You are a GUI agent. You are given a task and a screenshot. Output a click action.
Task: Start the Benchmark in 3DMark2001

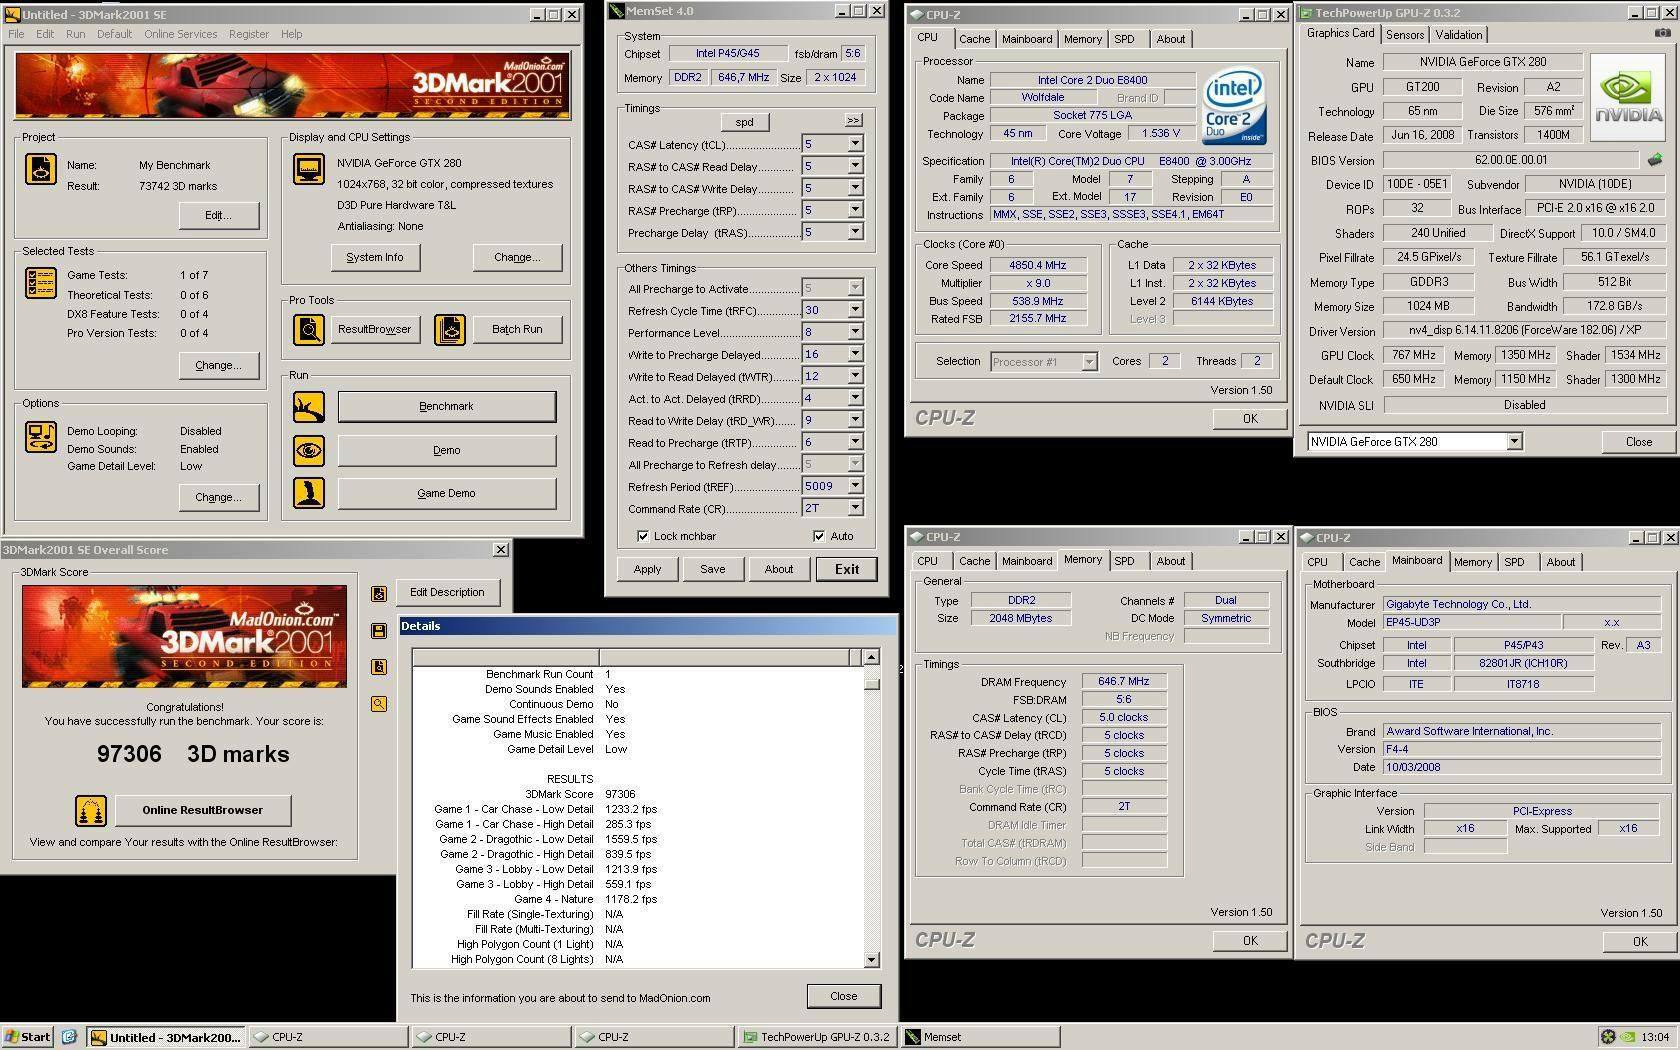446,406
